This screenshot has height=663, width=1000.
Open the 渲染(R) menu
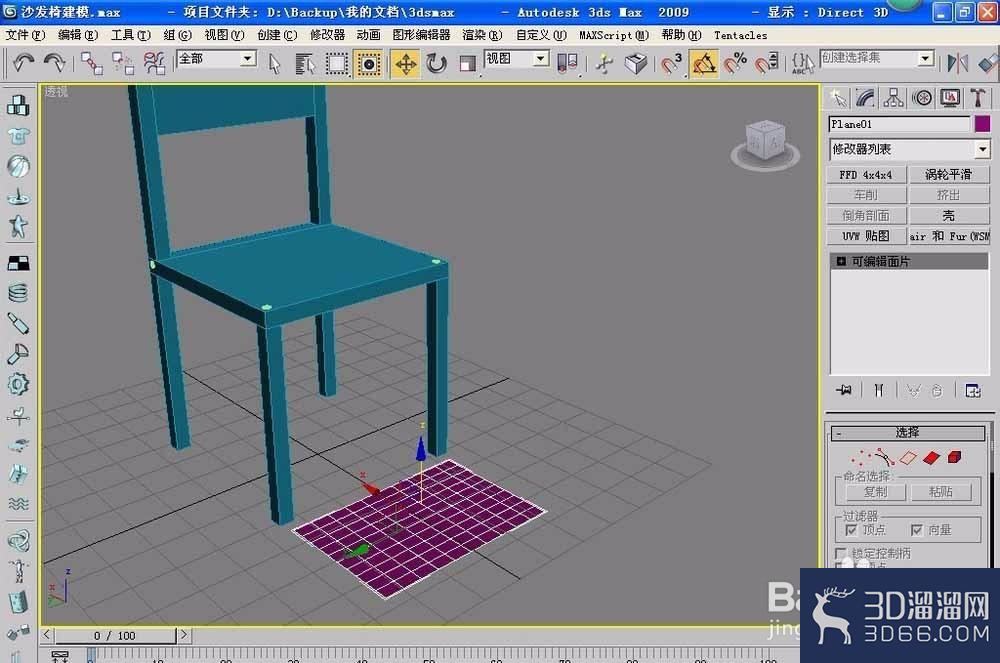(x=482, y=35)
